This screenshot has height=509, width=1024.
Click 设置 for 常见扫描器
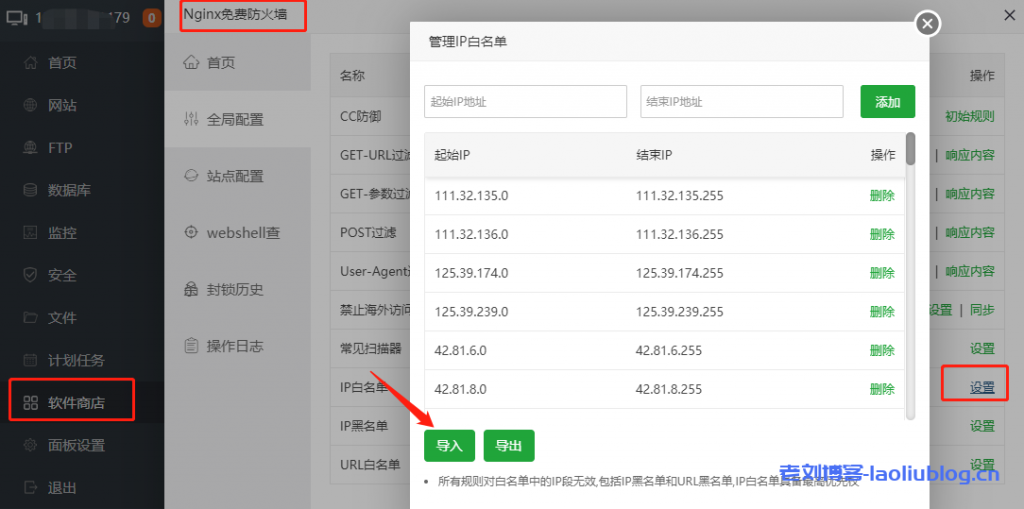tap(982, 349)
